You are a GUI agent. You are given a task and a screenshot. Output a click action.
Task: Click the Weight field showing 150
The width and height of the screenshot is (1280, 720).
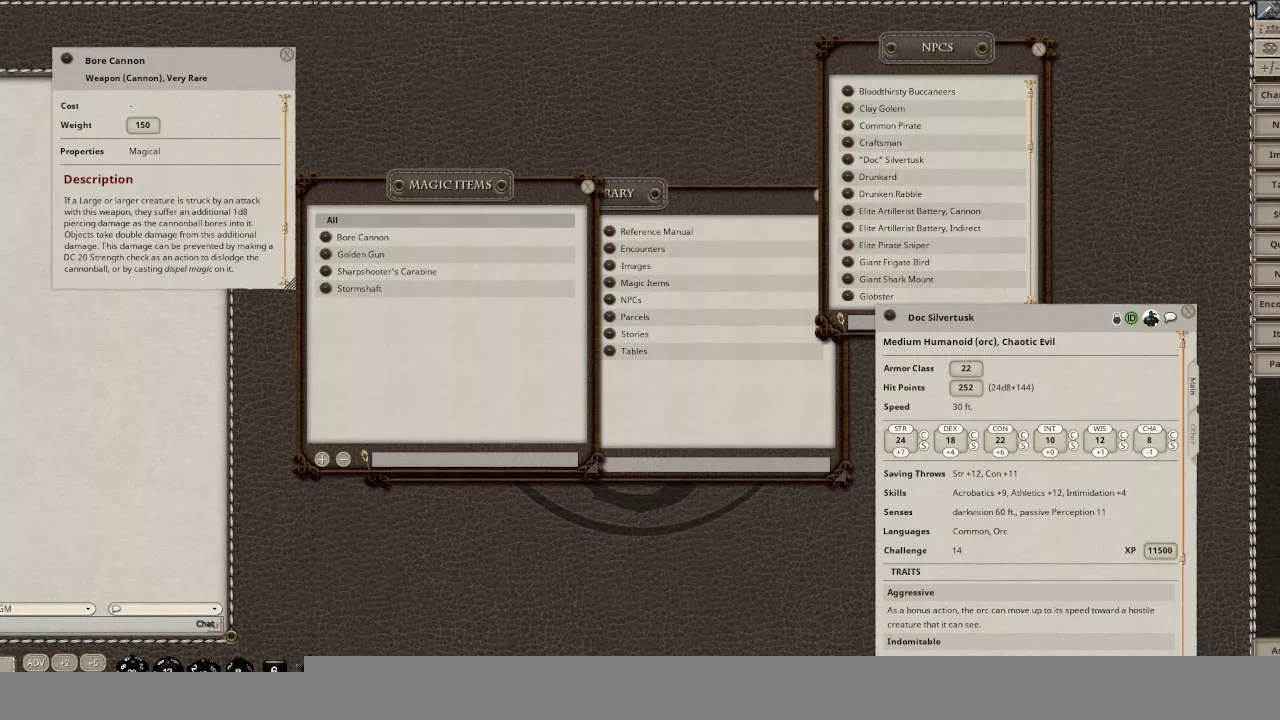pos(143,125)
